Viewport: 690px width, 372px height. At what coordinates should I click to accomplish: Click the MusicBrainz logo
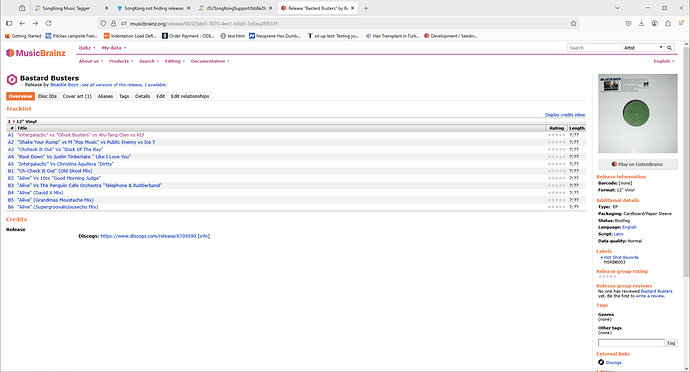[x=36, y=53]
